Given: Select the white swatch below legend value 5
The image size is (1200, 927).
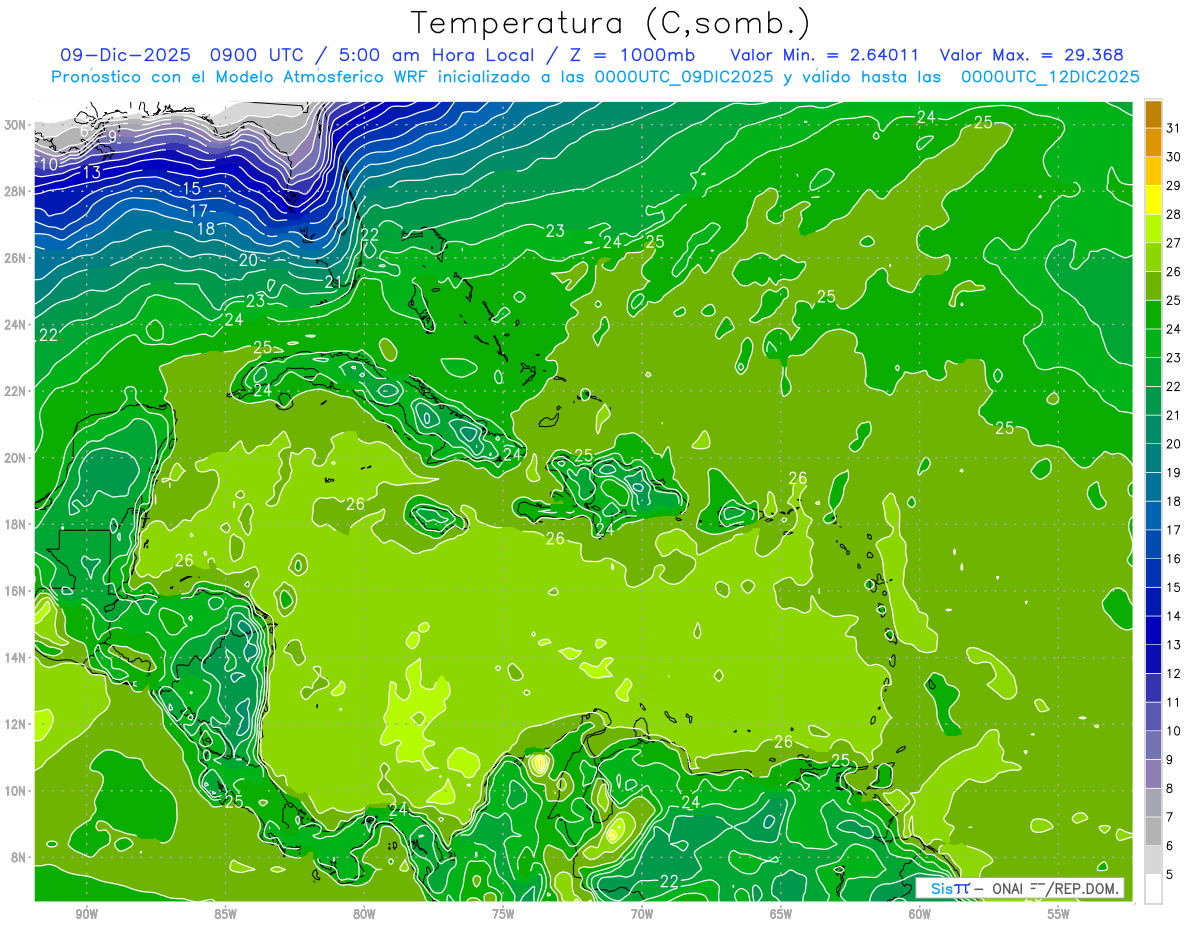Looking at the screenshot, I should click(x=1153, y=888).
